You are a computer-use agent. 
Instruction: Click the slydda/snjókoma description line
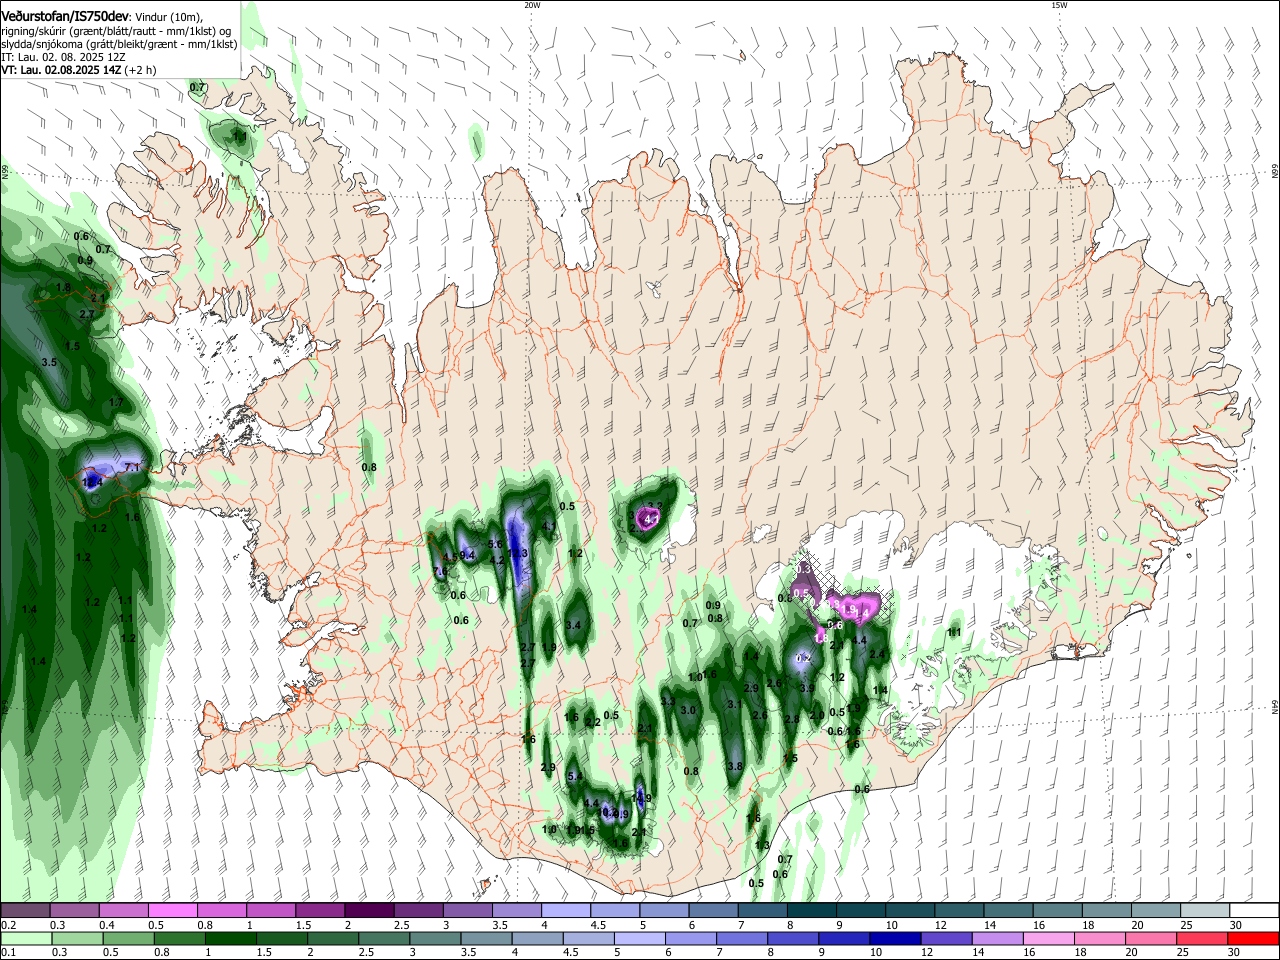119,44
